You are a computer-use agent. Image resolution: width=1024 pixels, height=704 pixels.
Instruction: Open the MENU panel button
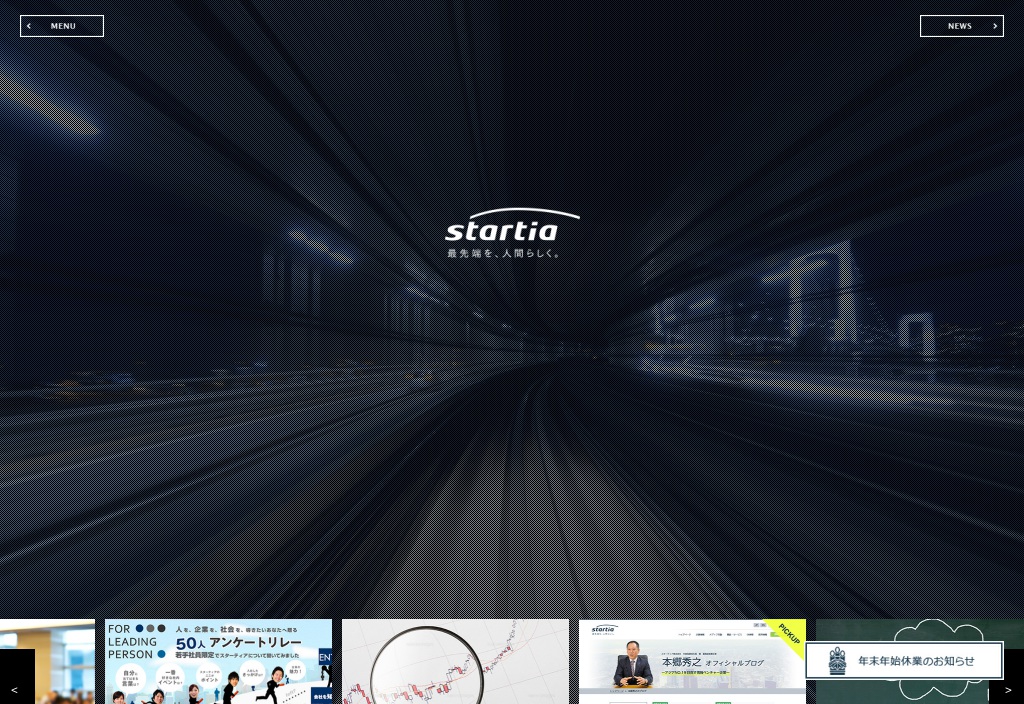(62, 26)
